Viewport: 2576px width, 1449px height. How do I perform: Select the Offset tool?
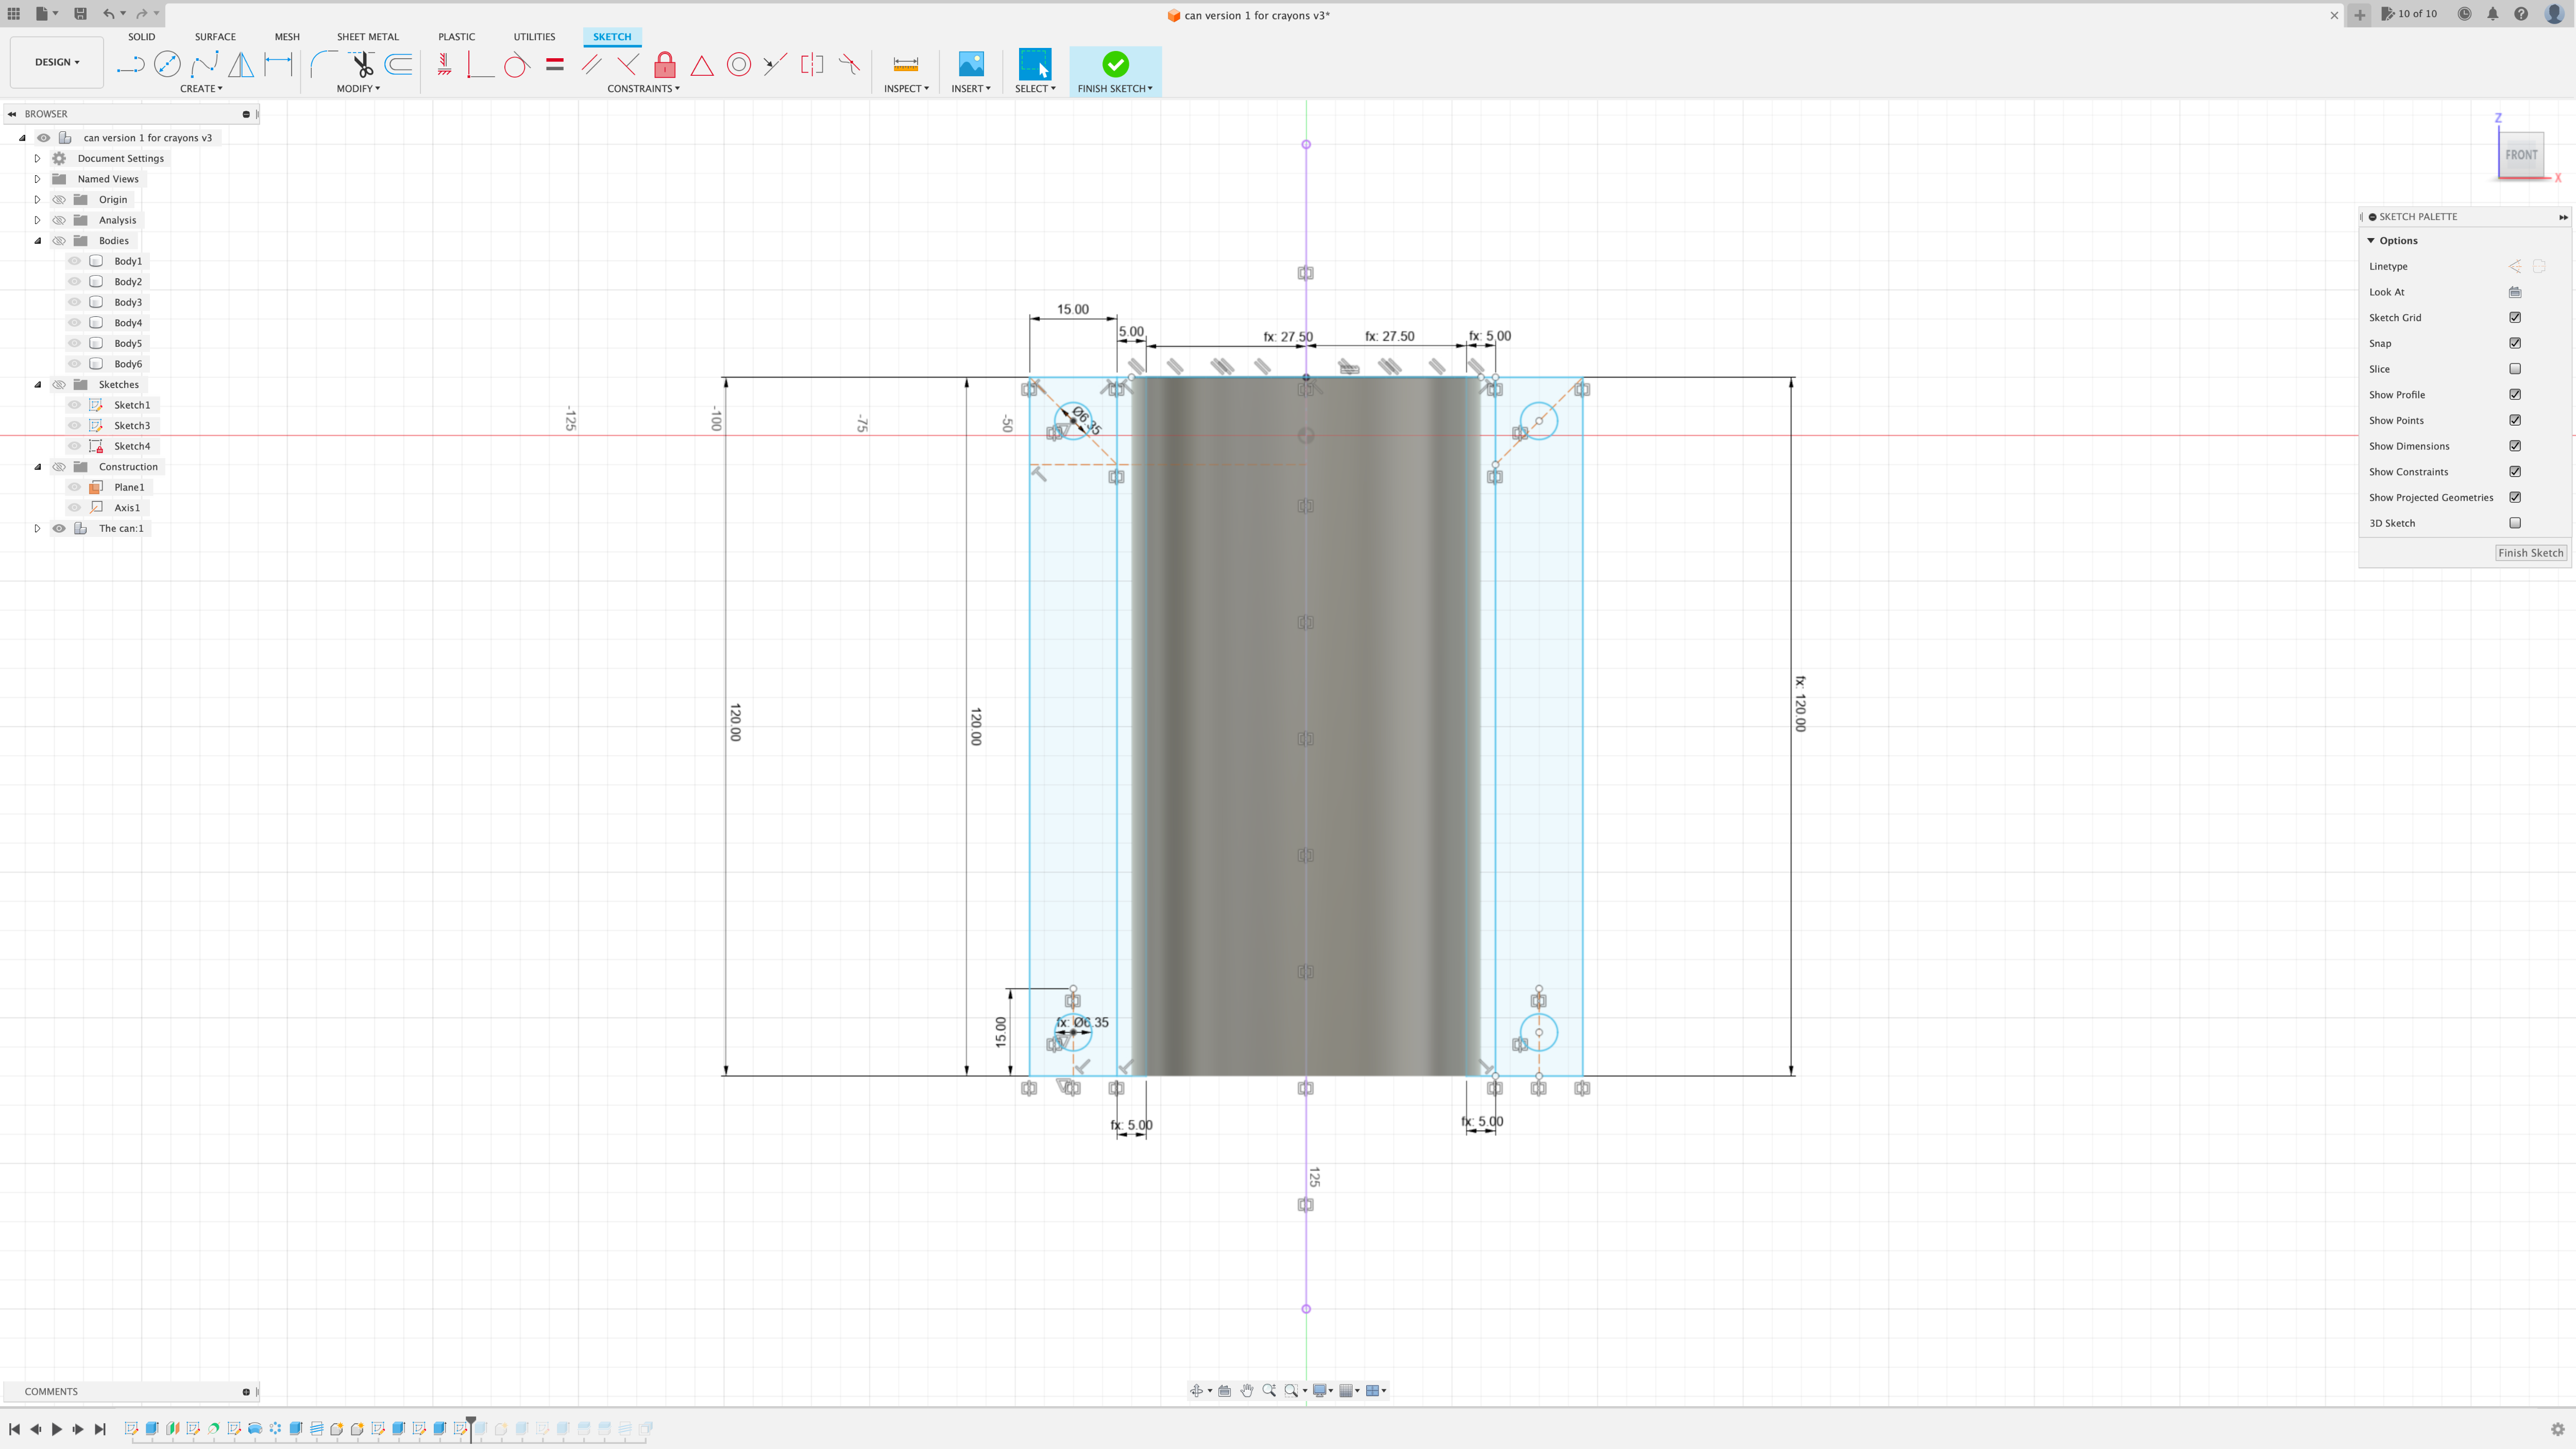click(399, 64)
